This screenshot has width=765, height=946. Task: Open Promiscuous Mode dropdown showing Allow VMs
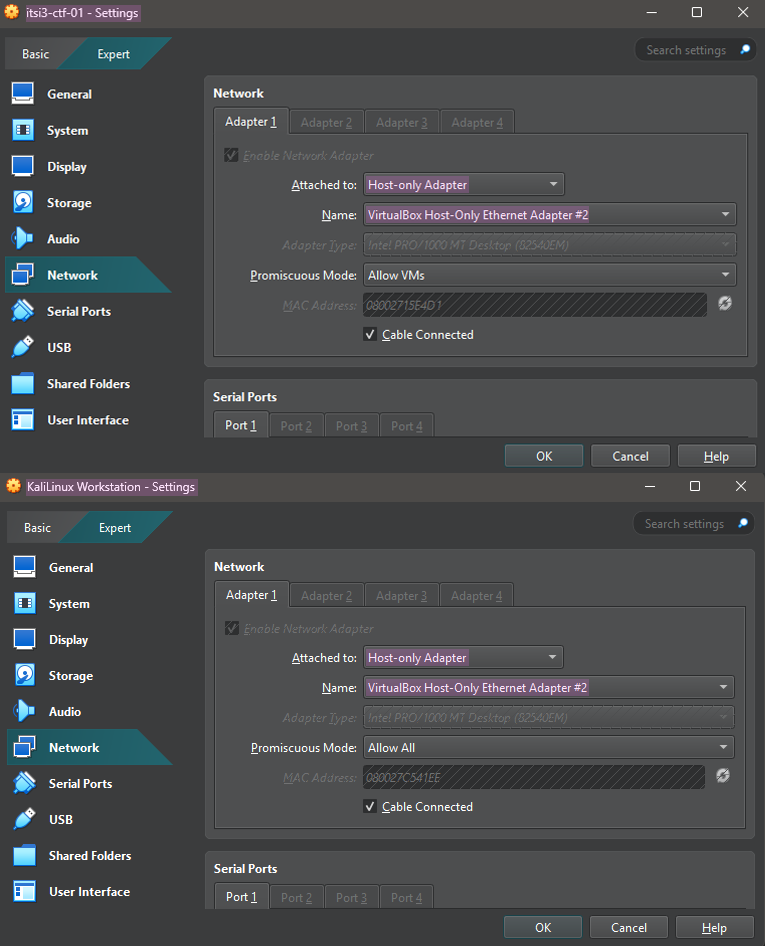[x=550, y=275]
